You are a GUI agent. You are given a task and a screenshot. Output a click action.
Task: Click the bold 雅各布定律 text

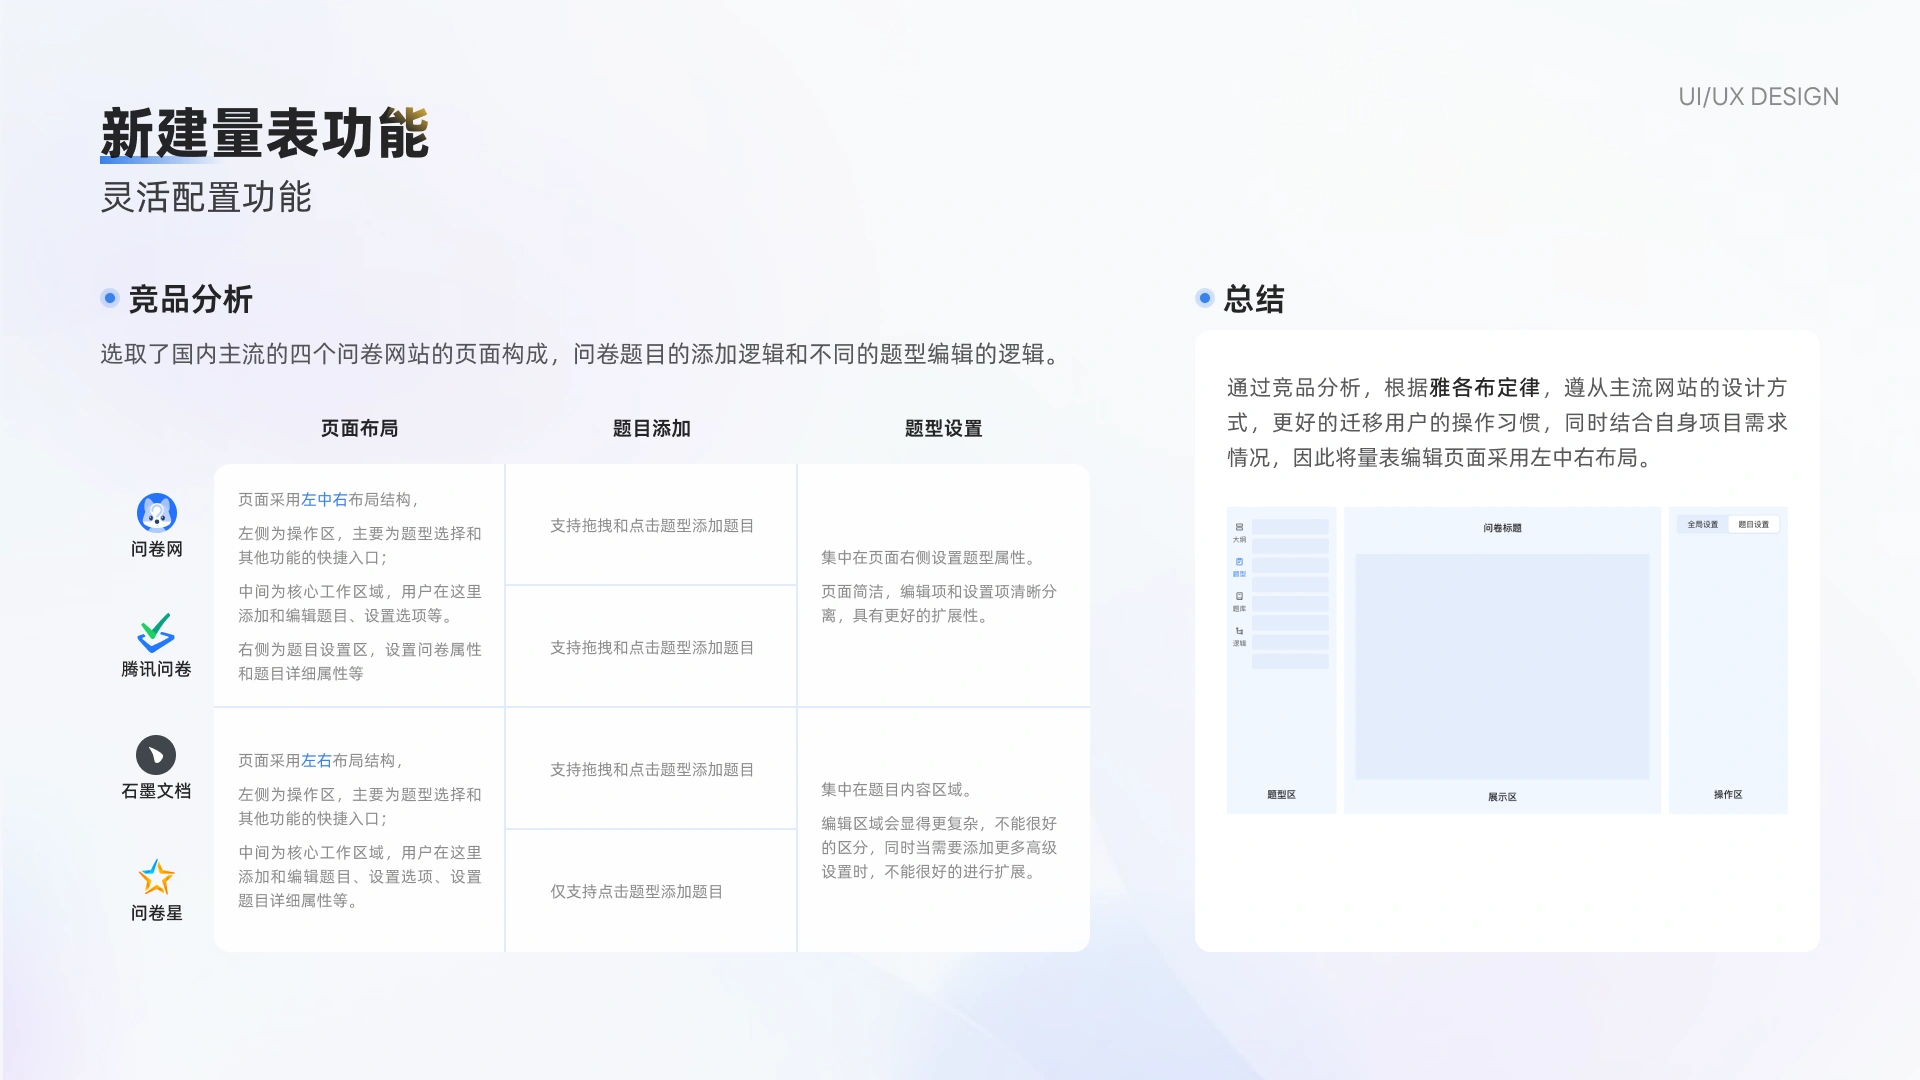coord(1484,388)
